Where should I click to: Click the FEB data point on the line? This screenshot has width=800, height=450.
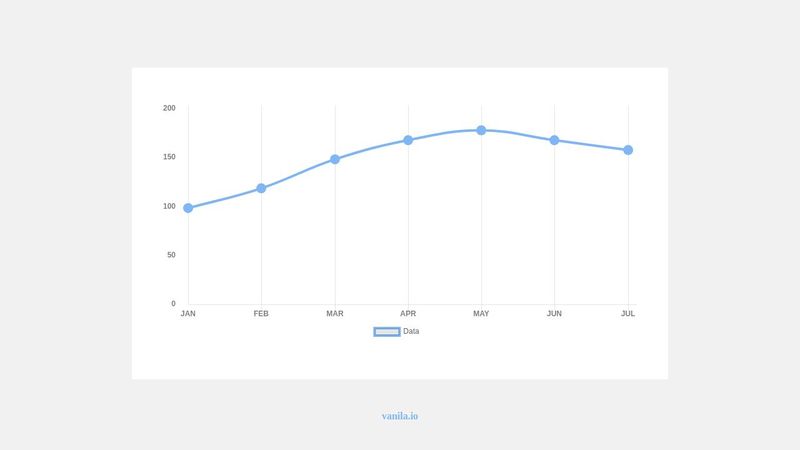pyautogui.click(x=261, y=188)
